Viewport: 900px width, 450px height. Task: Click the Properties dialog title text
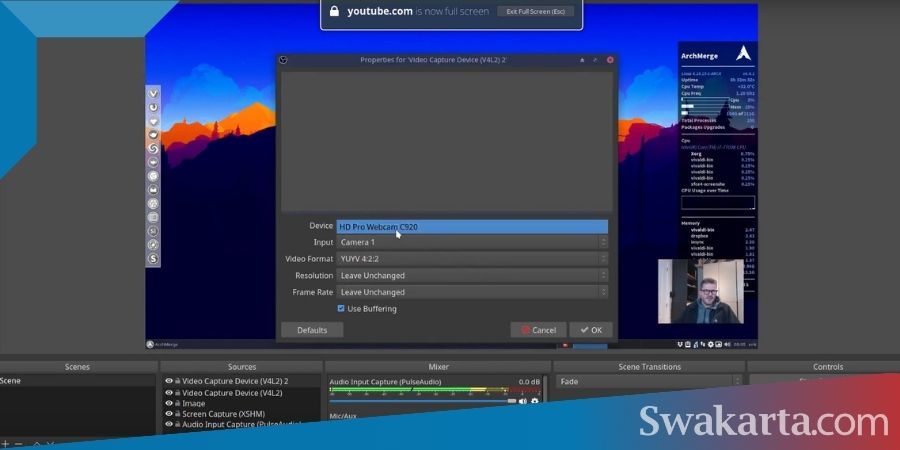coord(433,60)
